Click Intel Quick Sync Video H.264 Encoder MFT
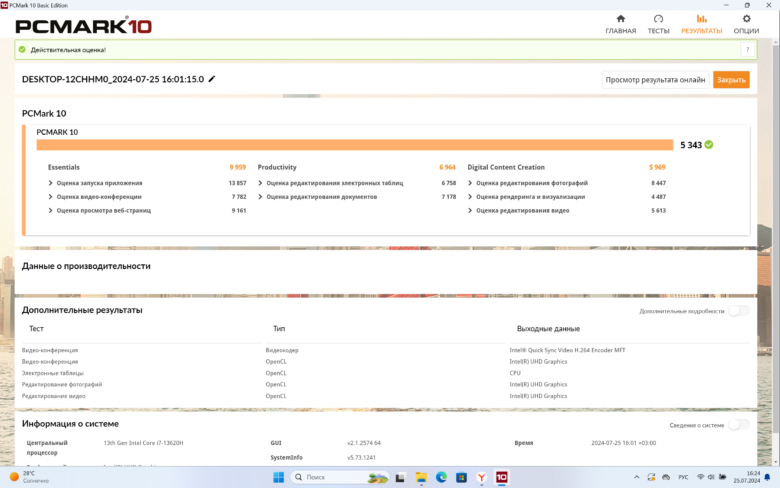The image size is (780, 488). [x=567, y=350]
